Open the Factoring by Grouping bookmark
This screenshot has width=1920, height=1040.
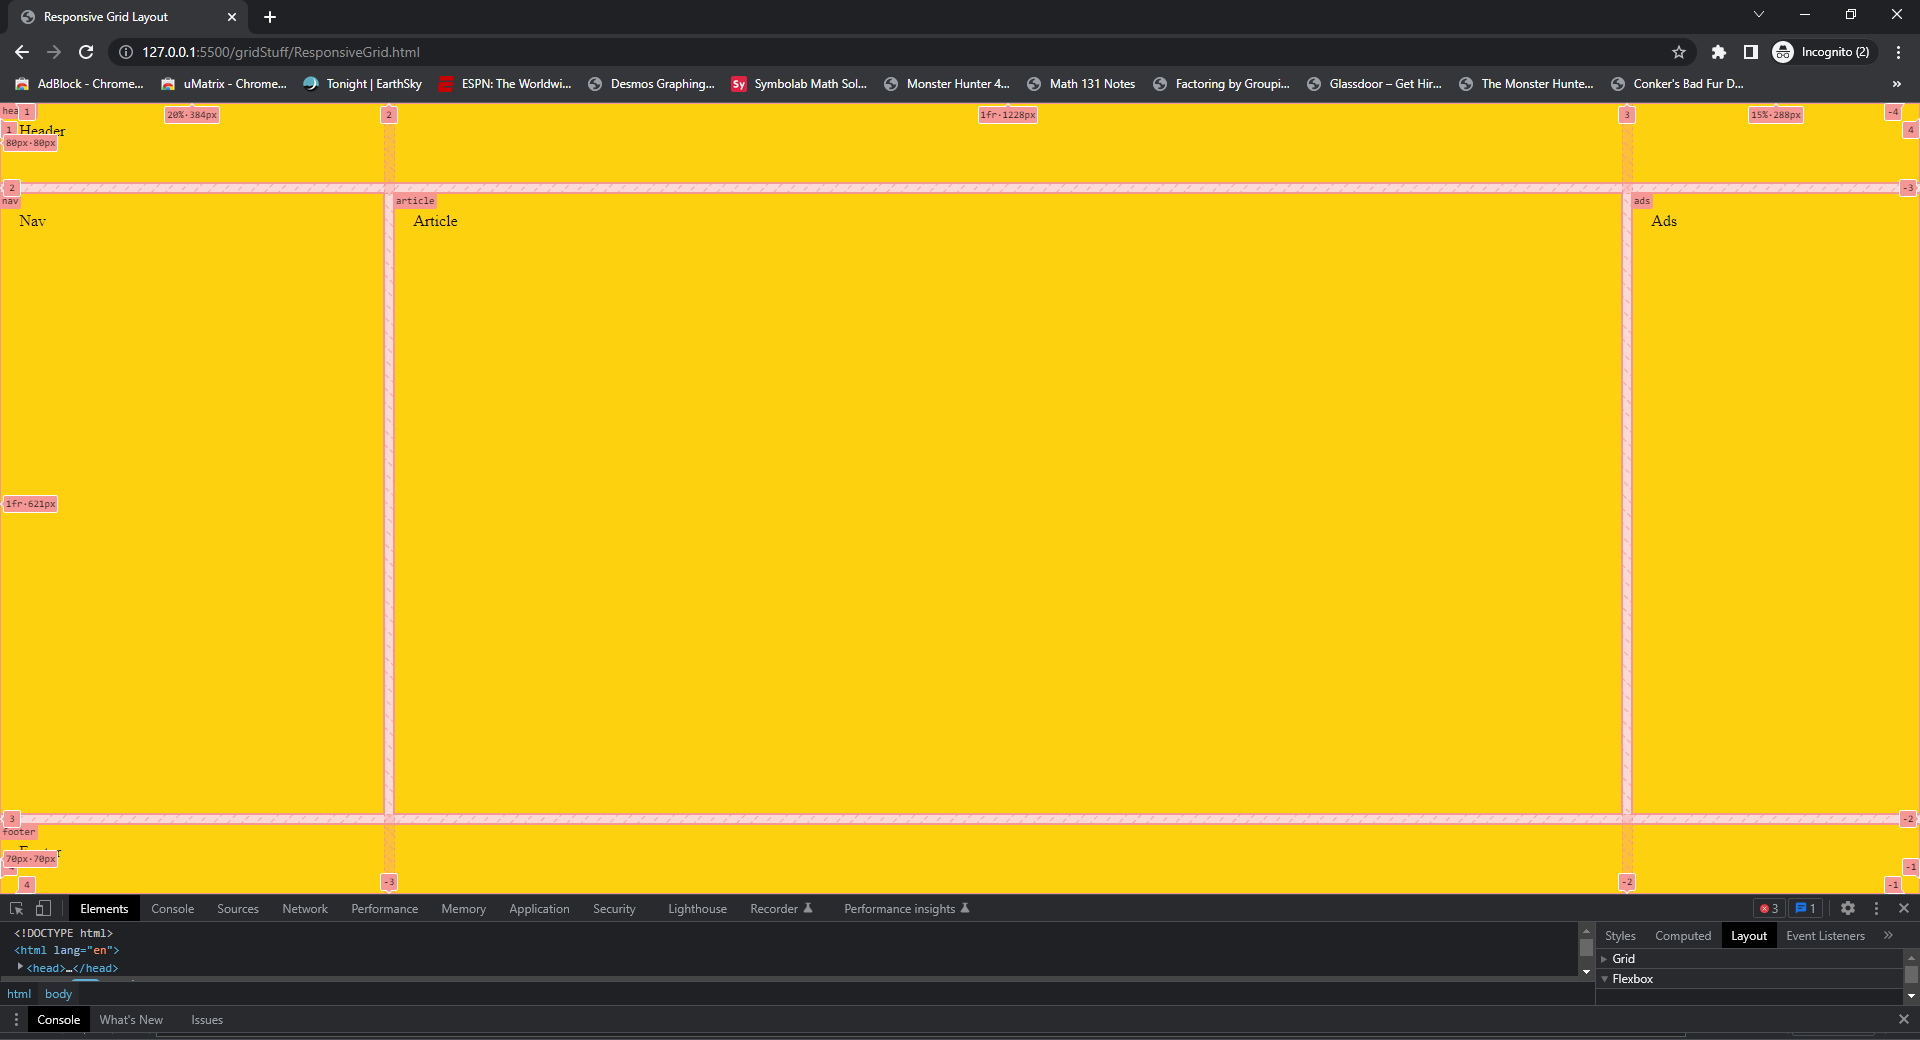point(1221,84)
